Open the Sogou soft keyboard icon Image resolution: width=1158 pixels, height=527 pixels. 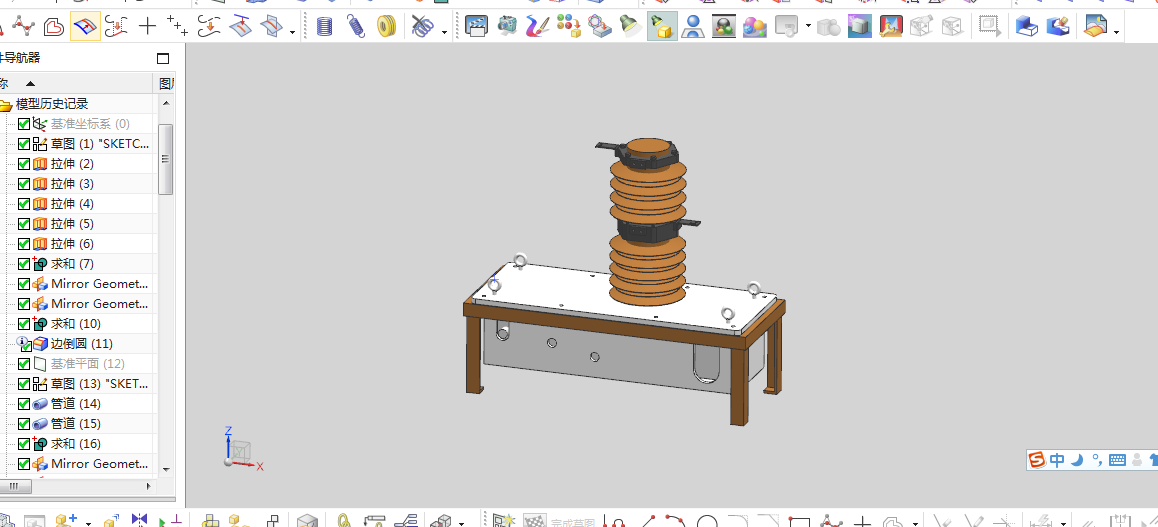(1117, 460)
